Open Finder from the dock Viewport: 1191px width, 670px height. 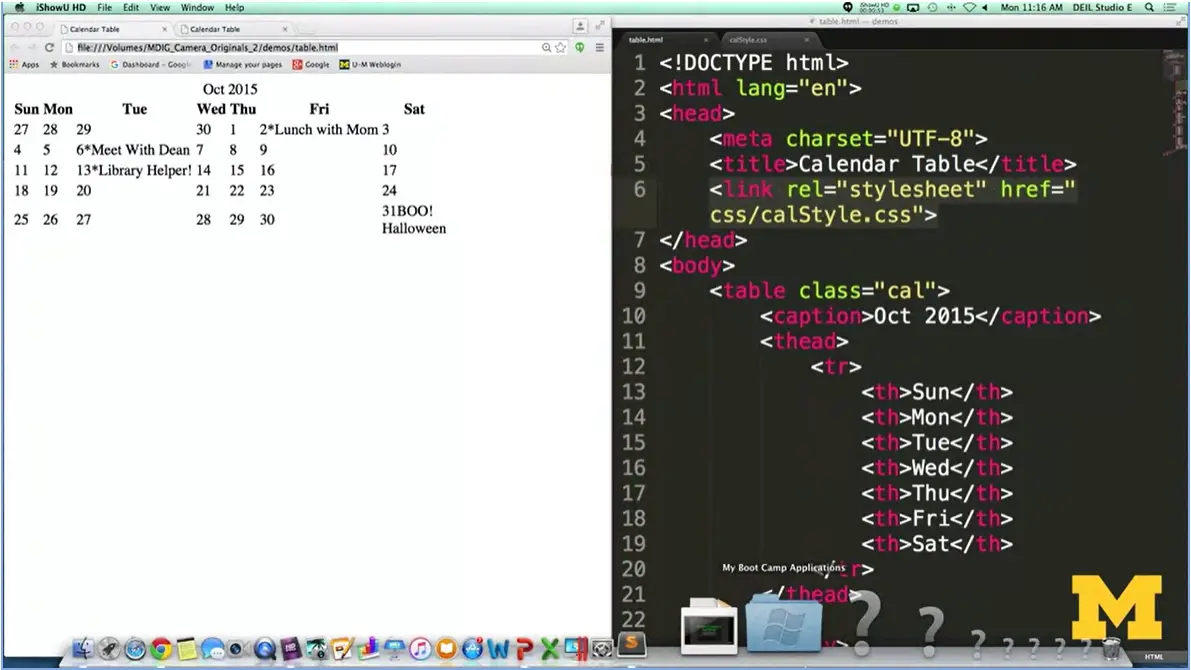tap(84, 650)
